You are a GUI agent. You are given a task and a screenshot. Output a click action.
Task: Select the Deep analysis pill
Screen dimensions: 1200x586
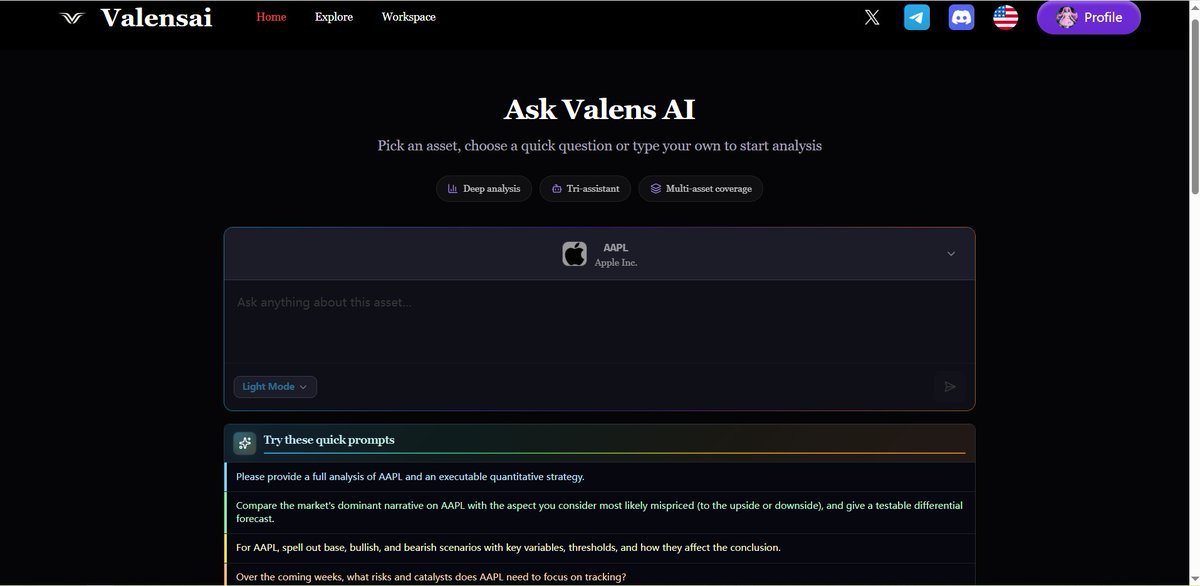coord(484,189)
